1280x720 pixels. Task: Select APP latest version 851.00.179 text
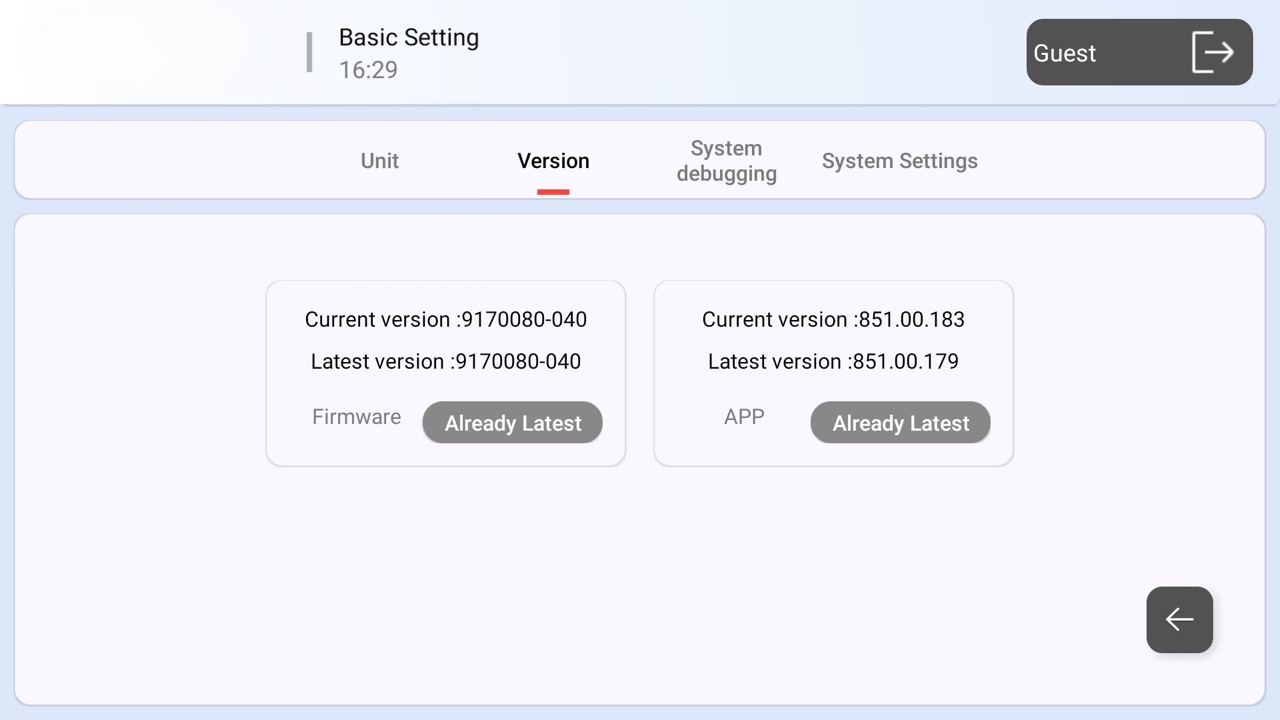pos(833,362)
